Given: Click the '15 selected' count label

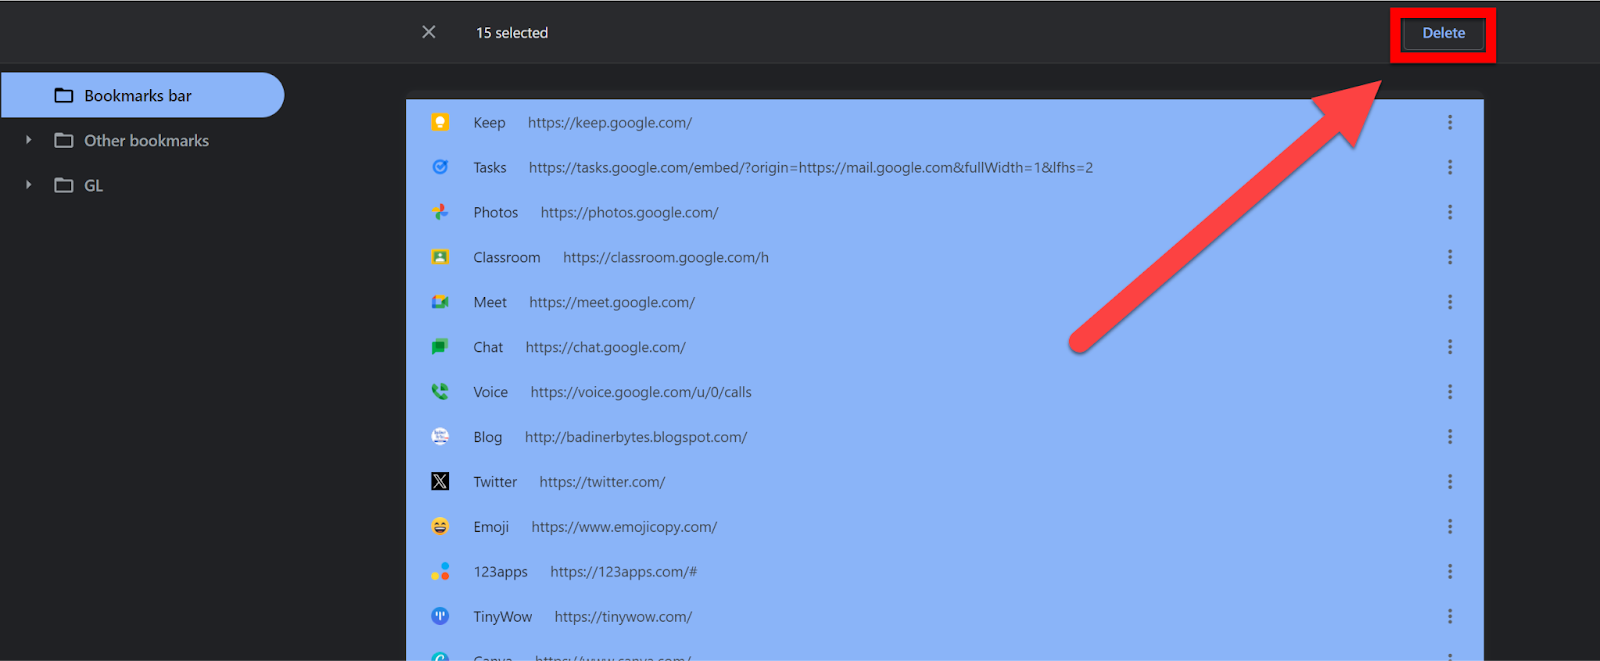Looking at the screenshot, I should (x=512, y=33).
